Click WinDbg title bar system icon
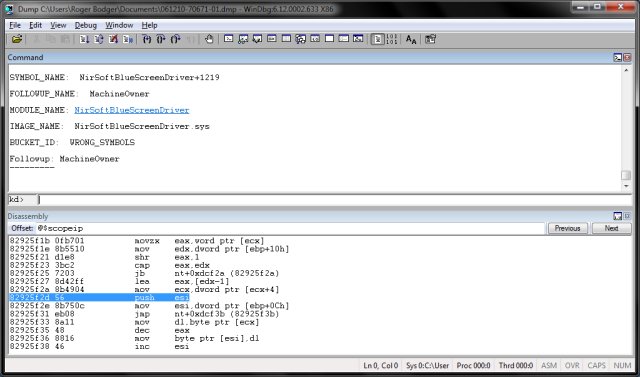Image resolution: width=640 pixels, height=377 pixels. pos(9,9)
